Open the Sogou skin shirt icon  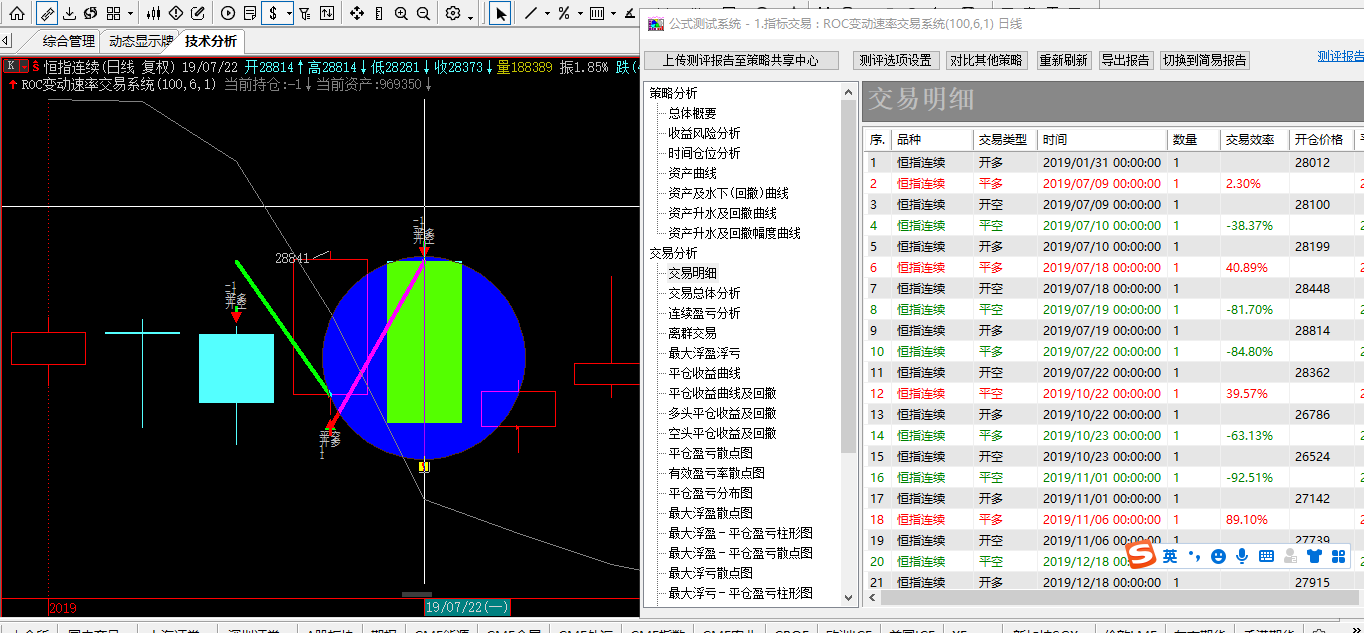[x=1314, y=556]
